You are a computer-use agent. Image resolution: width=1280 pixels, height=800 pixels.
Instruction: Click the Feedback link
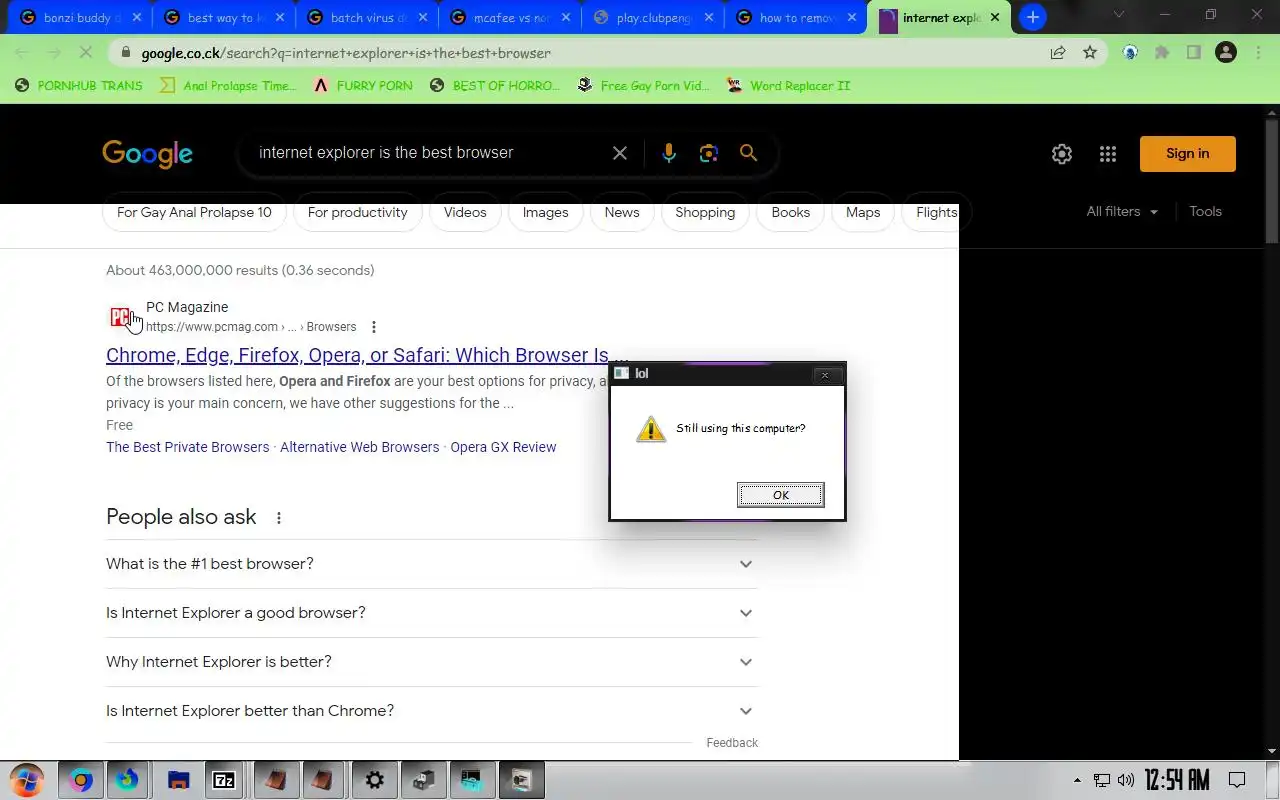[732, 743]
